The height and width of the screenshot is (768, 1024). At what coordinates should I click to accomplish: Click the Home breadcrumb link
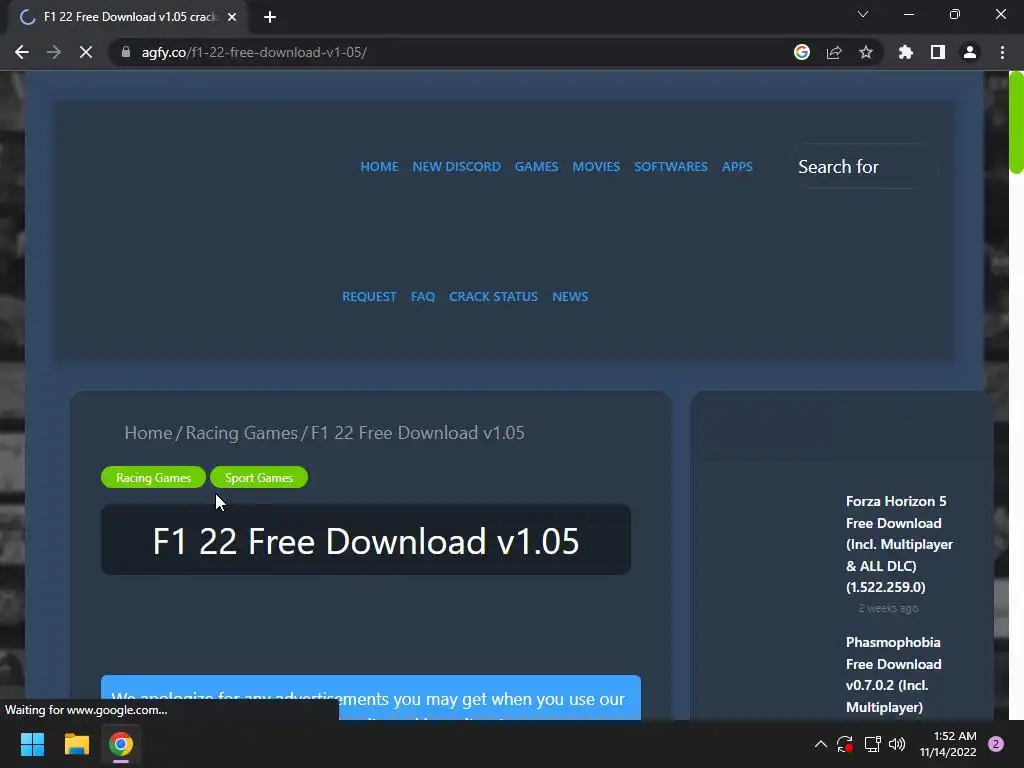pyautogui.click(x=148, y=433)
